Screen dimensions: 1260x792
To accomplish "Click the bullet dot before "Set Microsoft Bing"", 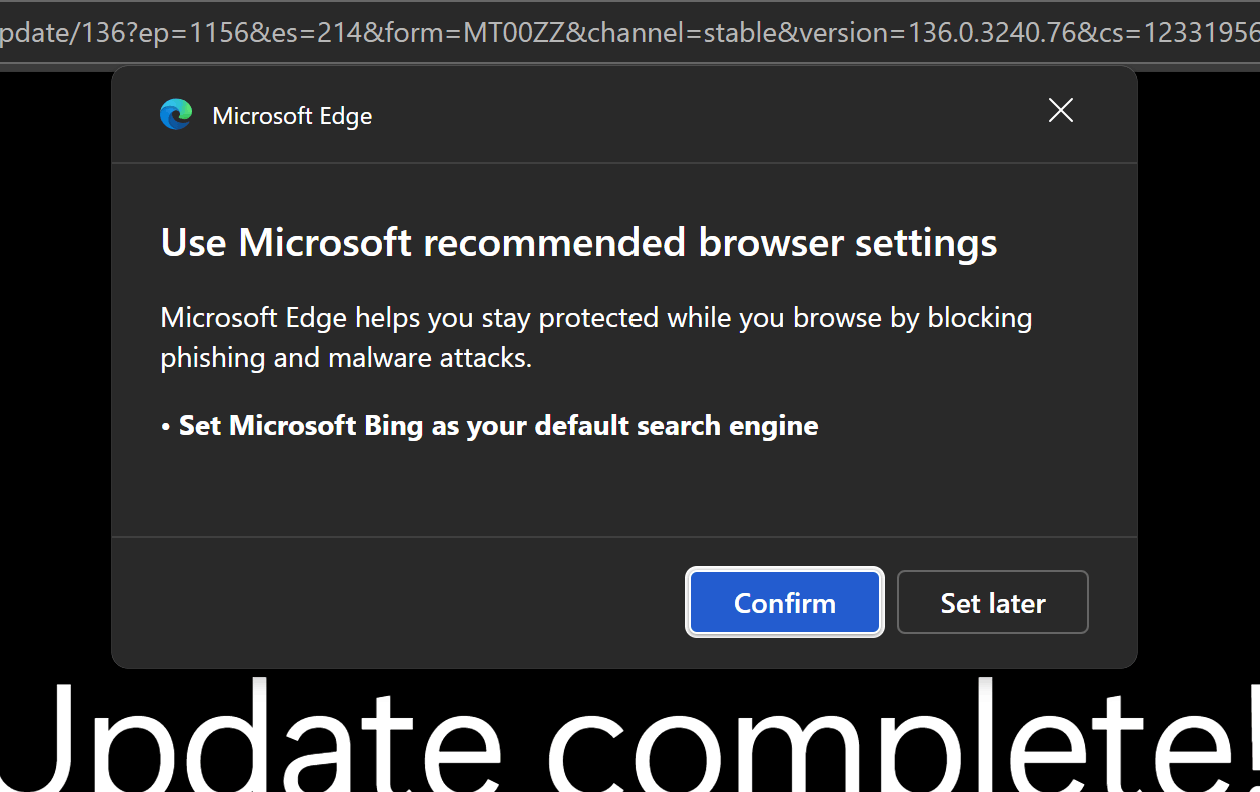I will [166, 427].
